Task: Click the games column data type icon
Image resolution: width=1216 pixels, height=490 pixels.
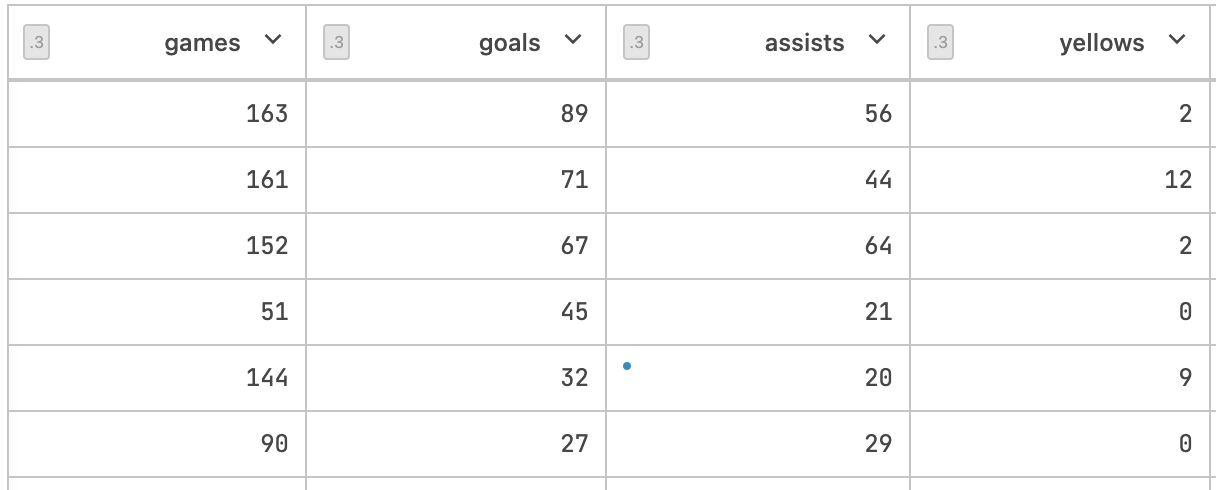Action: (37, 43)
